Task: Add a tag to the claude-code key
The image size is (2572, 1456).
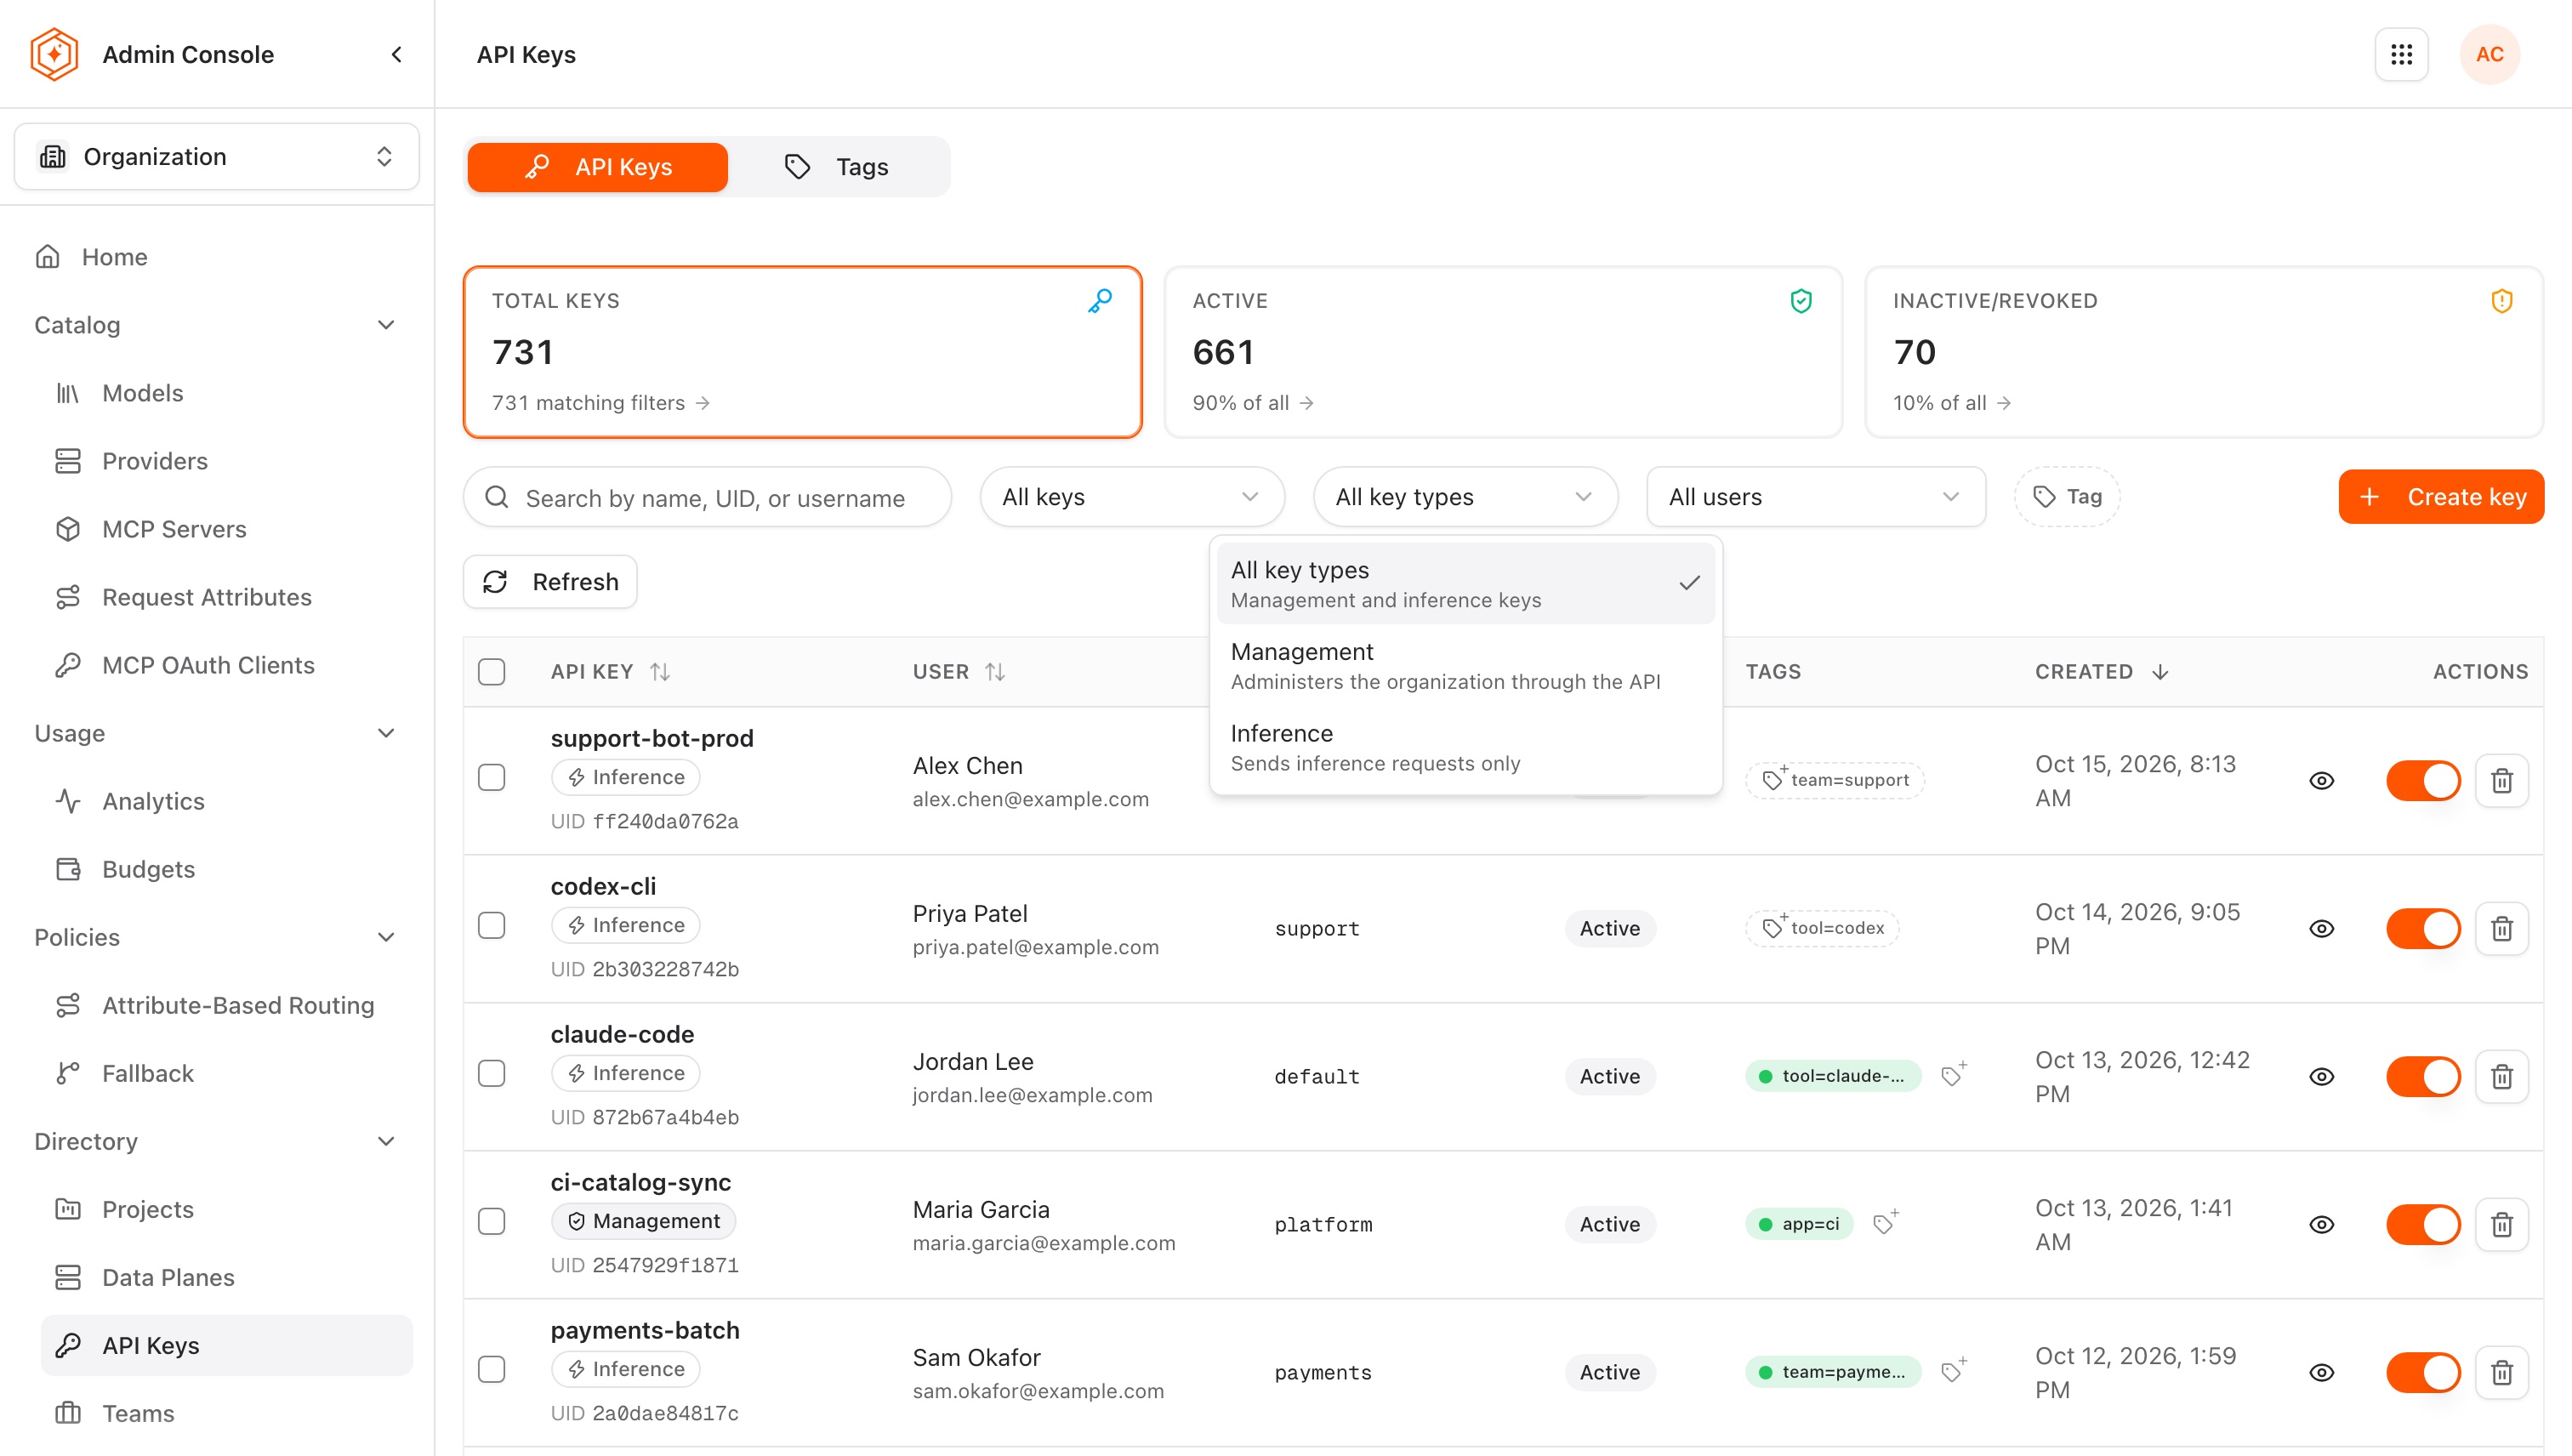Action: pos(1953,1075)
